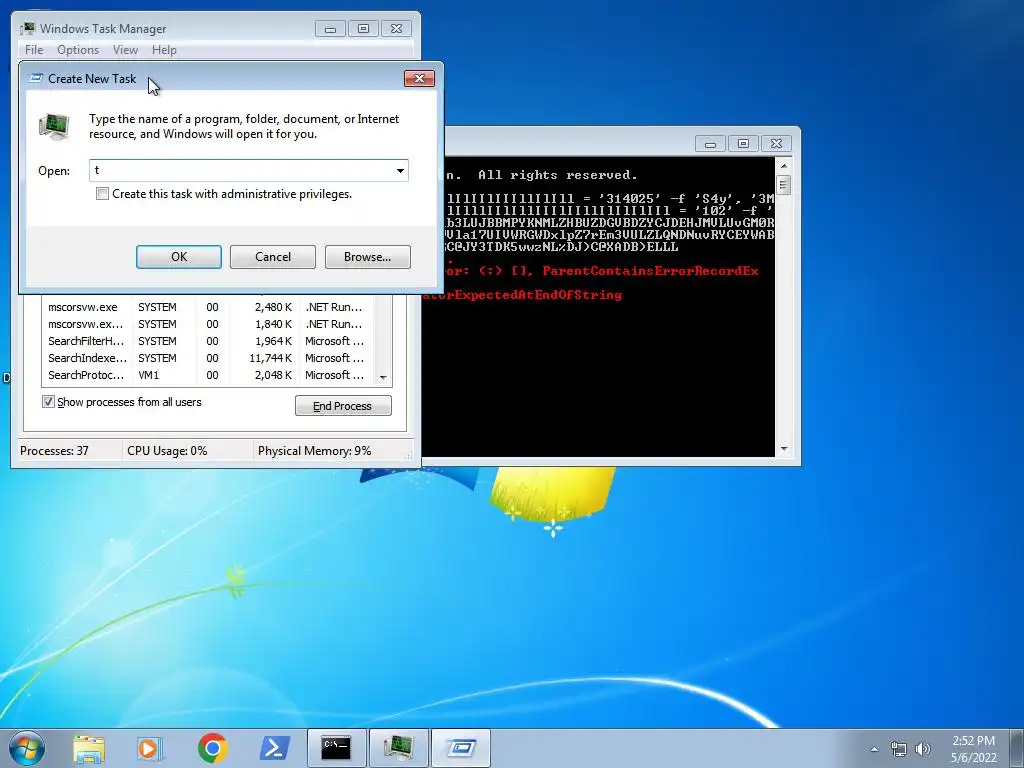Launch Windows Media Player from taskbar
This screenshot has height=768, width=1024.
click(x=150, y=748)
